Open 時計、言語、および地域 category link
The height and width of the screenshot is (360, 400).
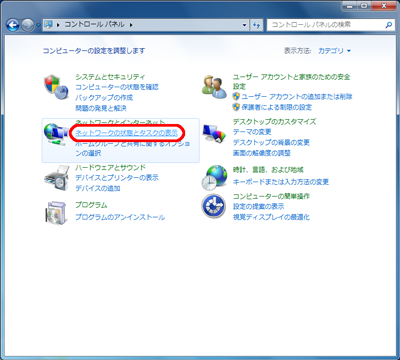(268, 170)
